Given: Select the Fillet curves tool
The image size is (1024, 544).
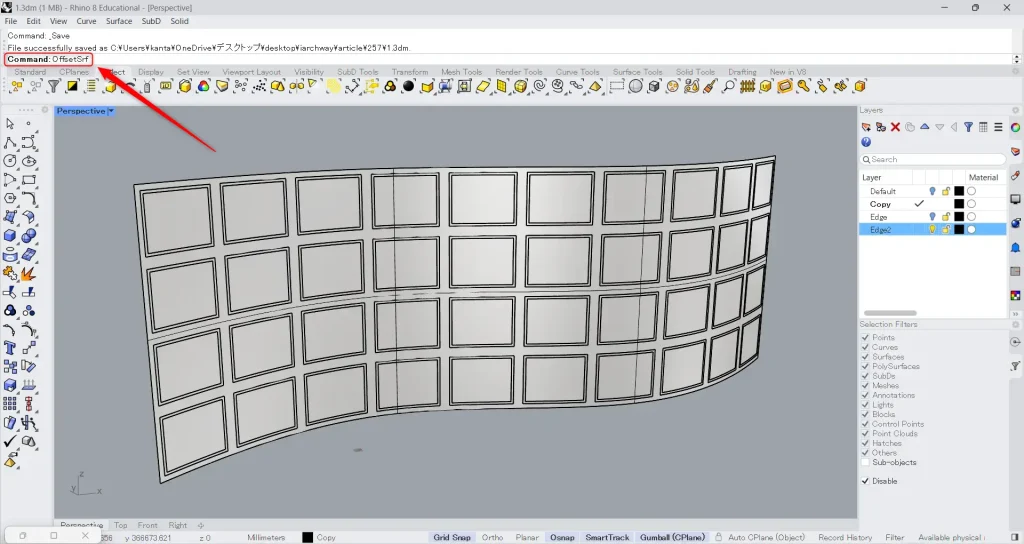Looking at the screenshot, I should (29, 198).
